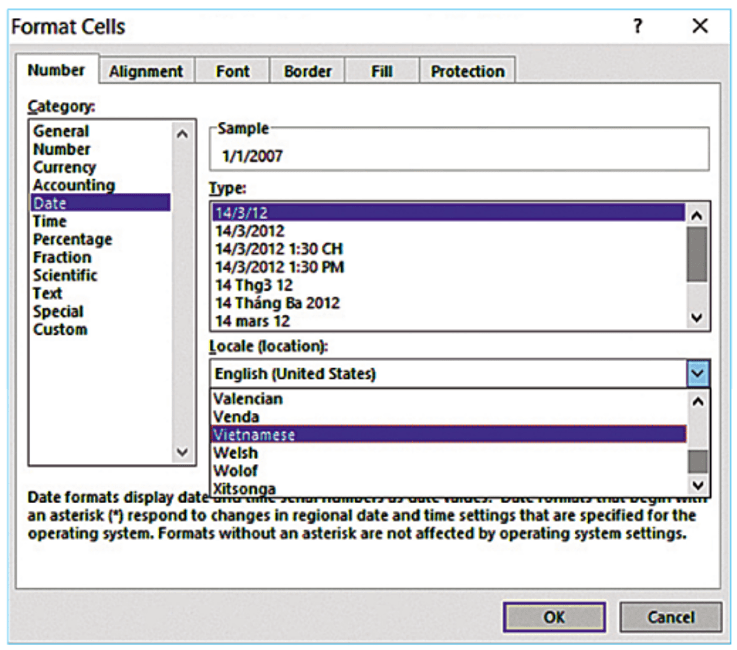Go to the Protection tab
Screen dimensions: 737x650
(x=467, y=71)
